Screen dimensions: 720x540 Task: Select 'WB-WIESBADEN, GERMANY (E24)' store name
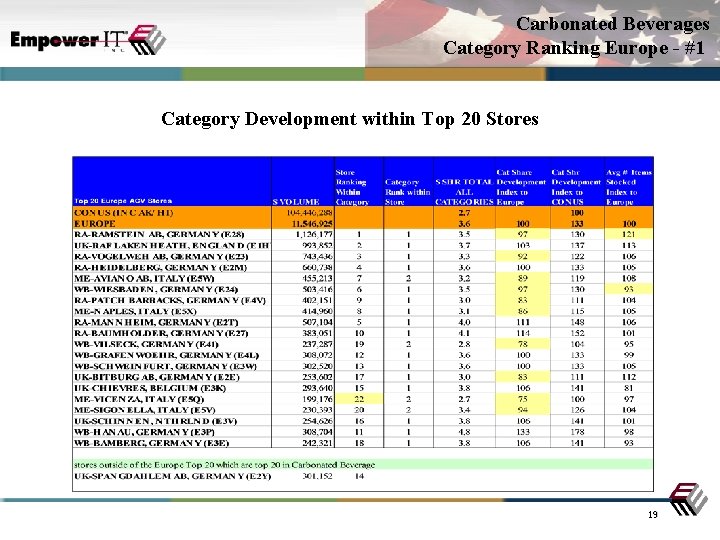[156, 290]
